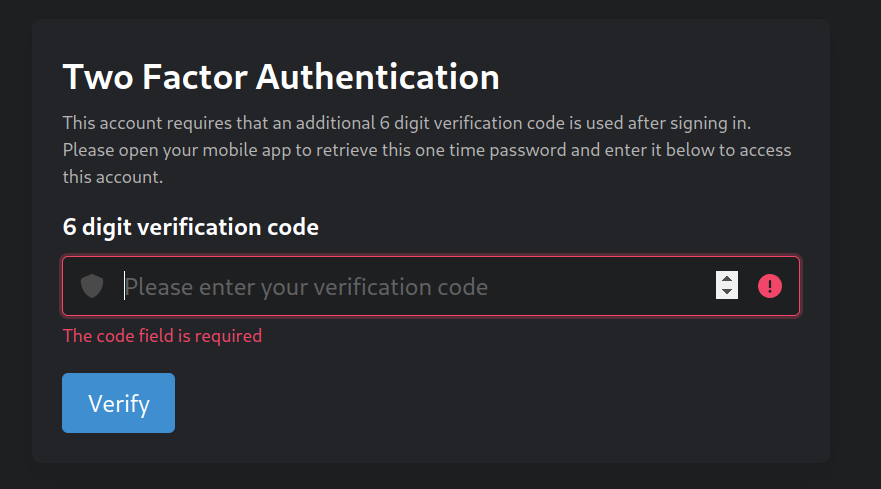The width and height of the screenshot is (881, 489).
Task: Decrement the code with the spinner down arrow
Action: coord(726,292)
